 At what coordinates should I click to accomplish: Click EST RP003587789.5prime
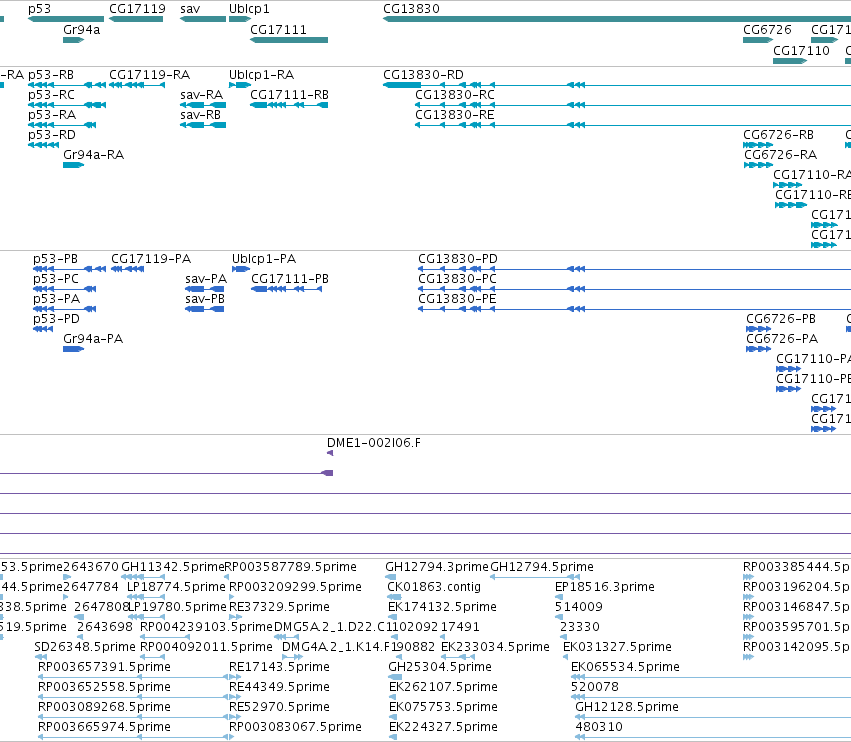point(290,567)
